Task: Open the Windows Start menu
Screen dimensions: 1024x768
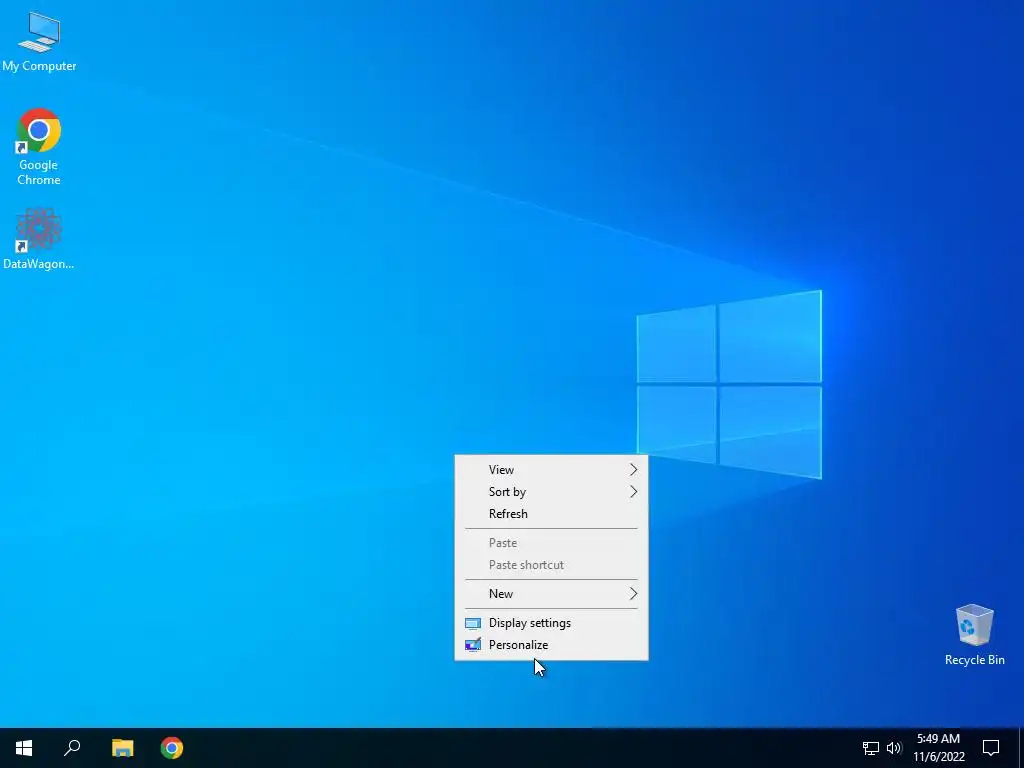Action: [x=24, y=748]
